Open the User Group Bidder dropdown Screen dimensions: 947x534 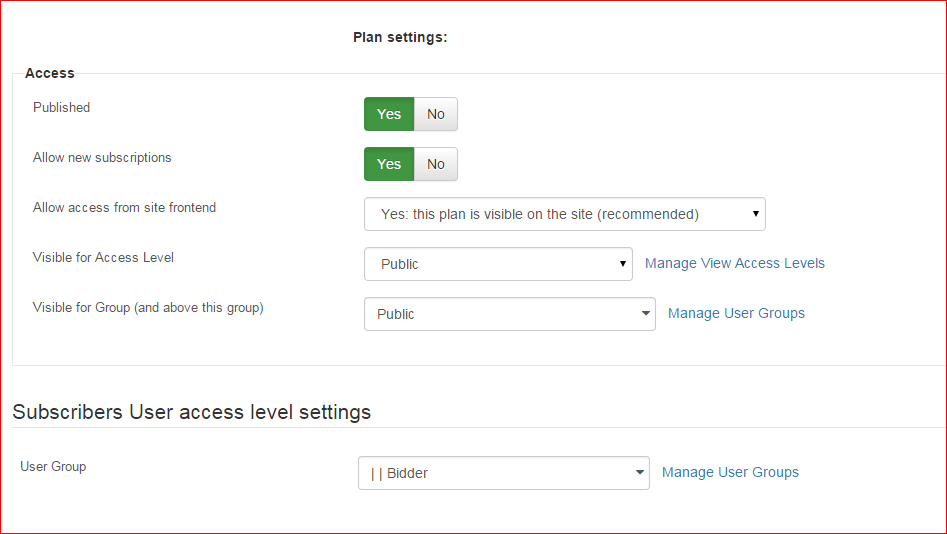(504, 473)
